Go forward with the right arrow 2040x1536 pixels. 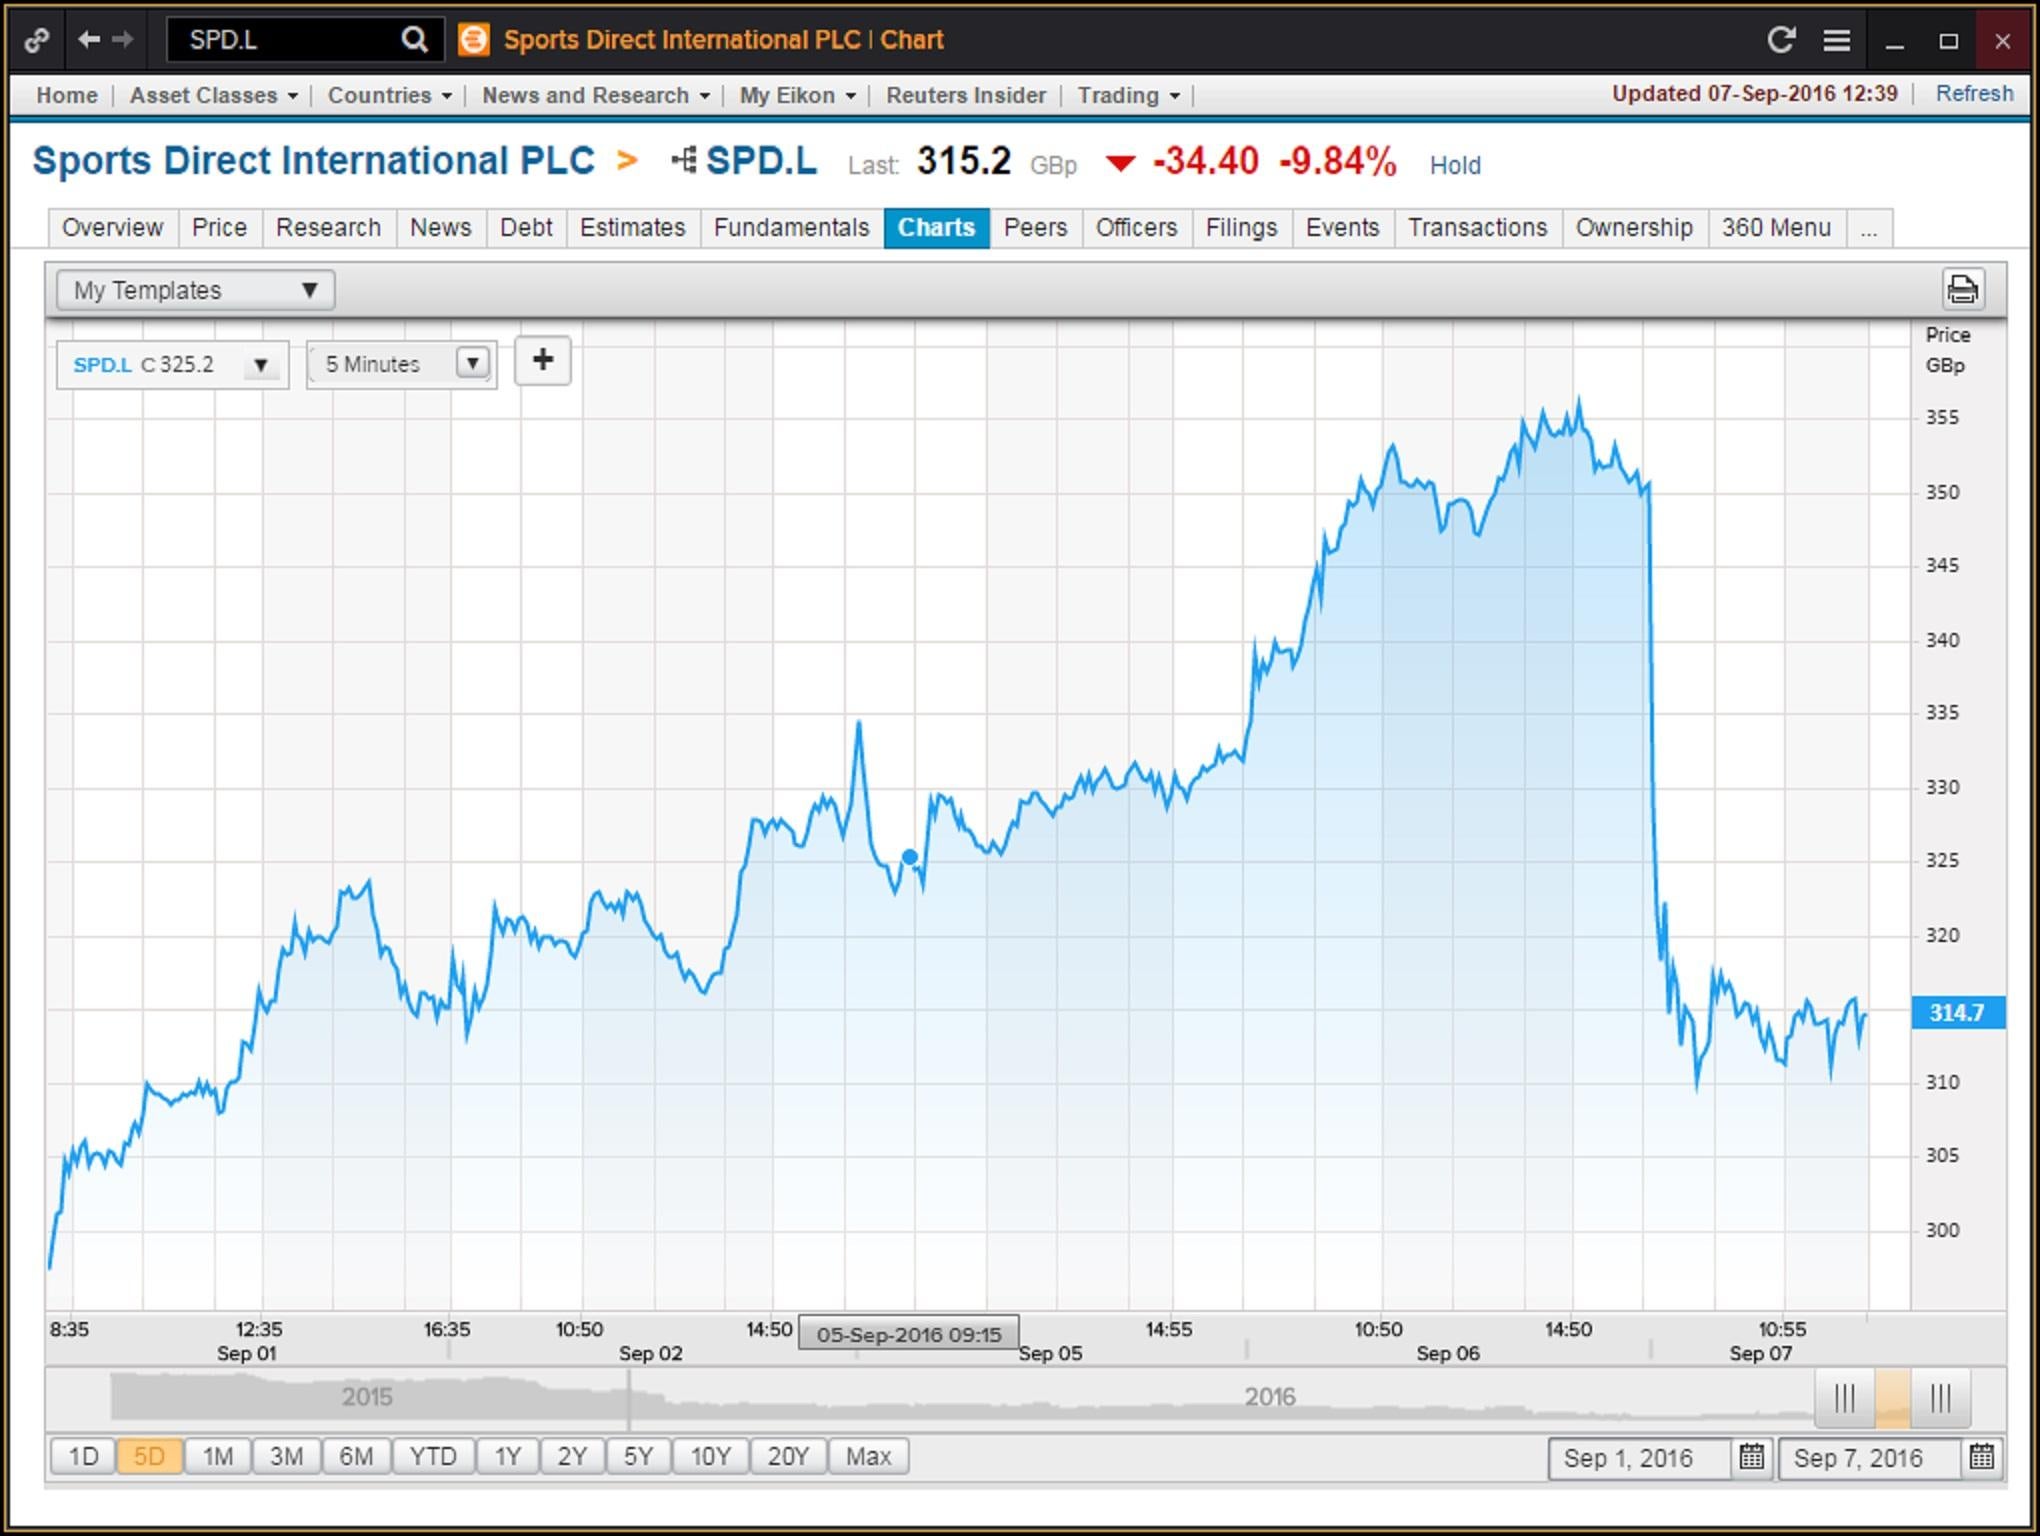123,39
